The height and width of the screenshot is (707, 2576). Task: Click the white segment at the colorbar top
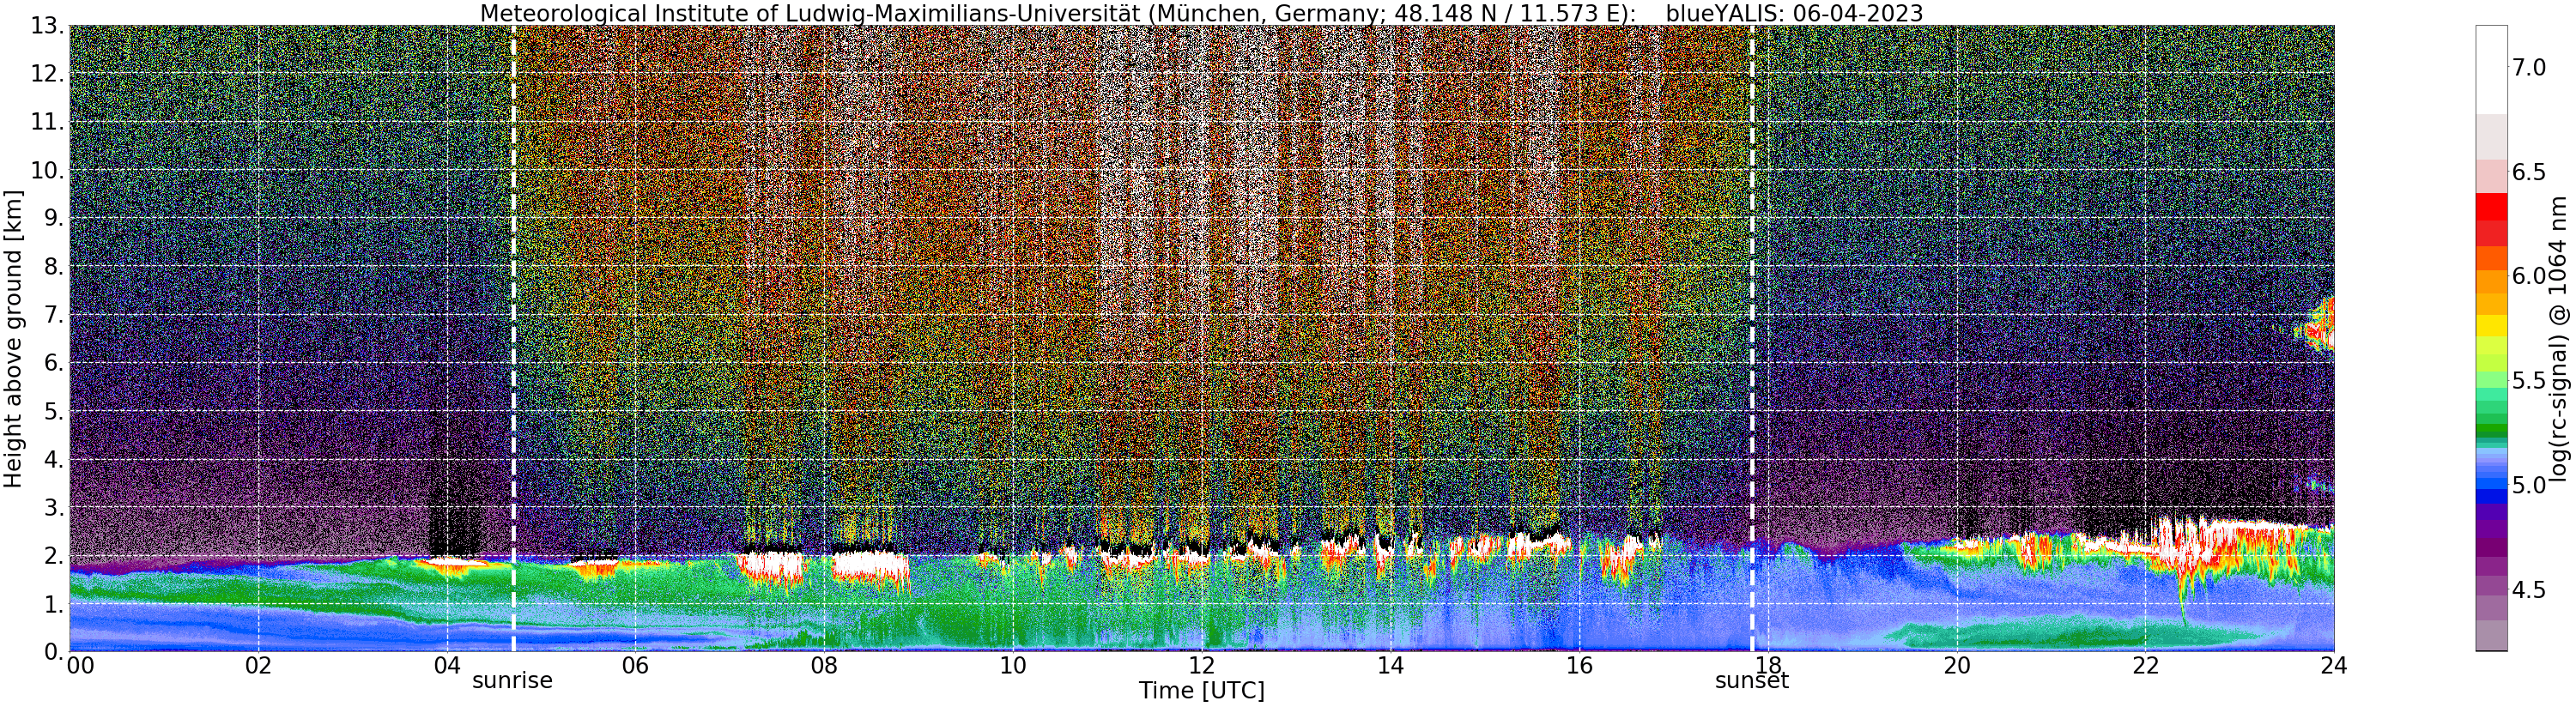coord(2491,69)
